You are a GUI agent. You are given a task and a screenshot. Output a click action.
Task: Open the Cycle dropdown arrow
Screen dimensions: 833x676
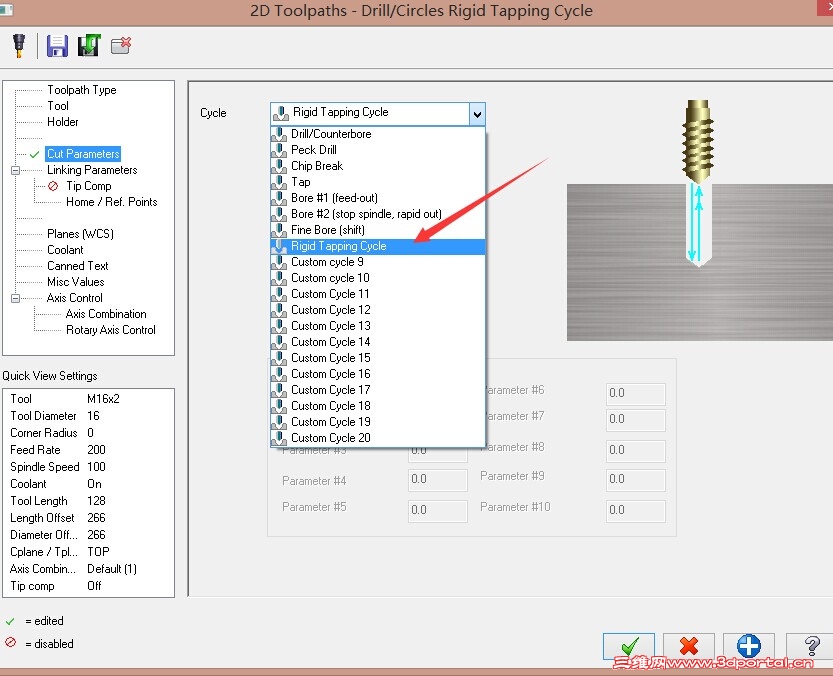tap(477, 114)
